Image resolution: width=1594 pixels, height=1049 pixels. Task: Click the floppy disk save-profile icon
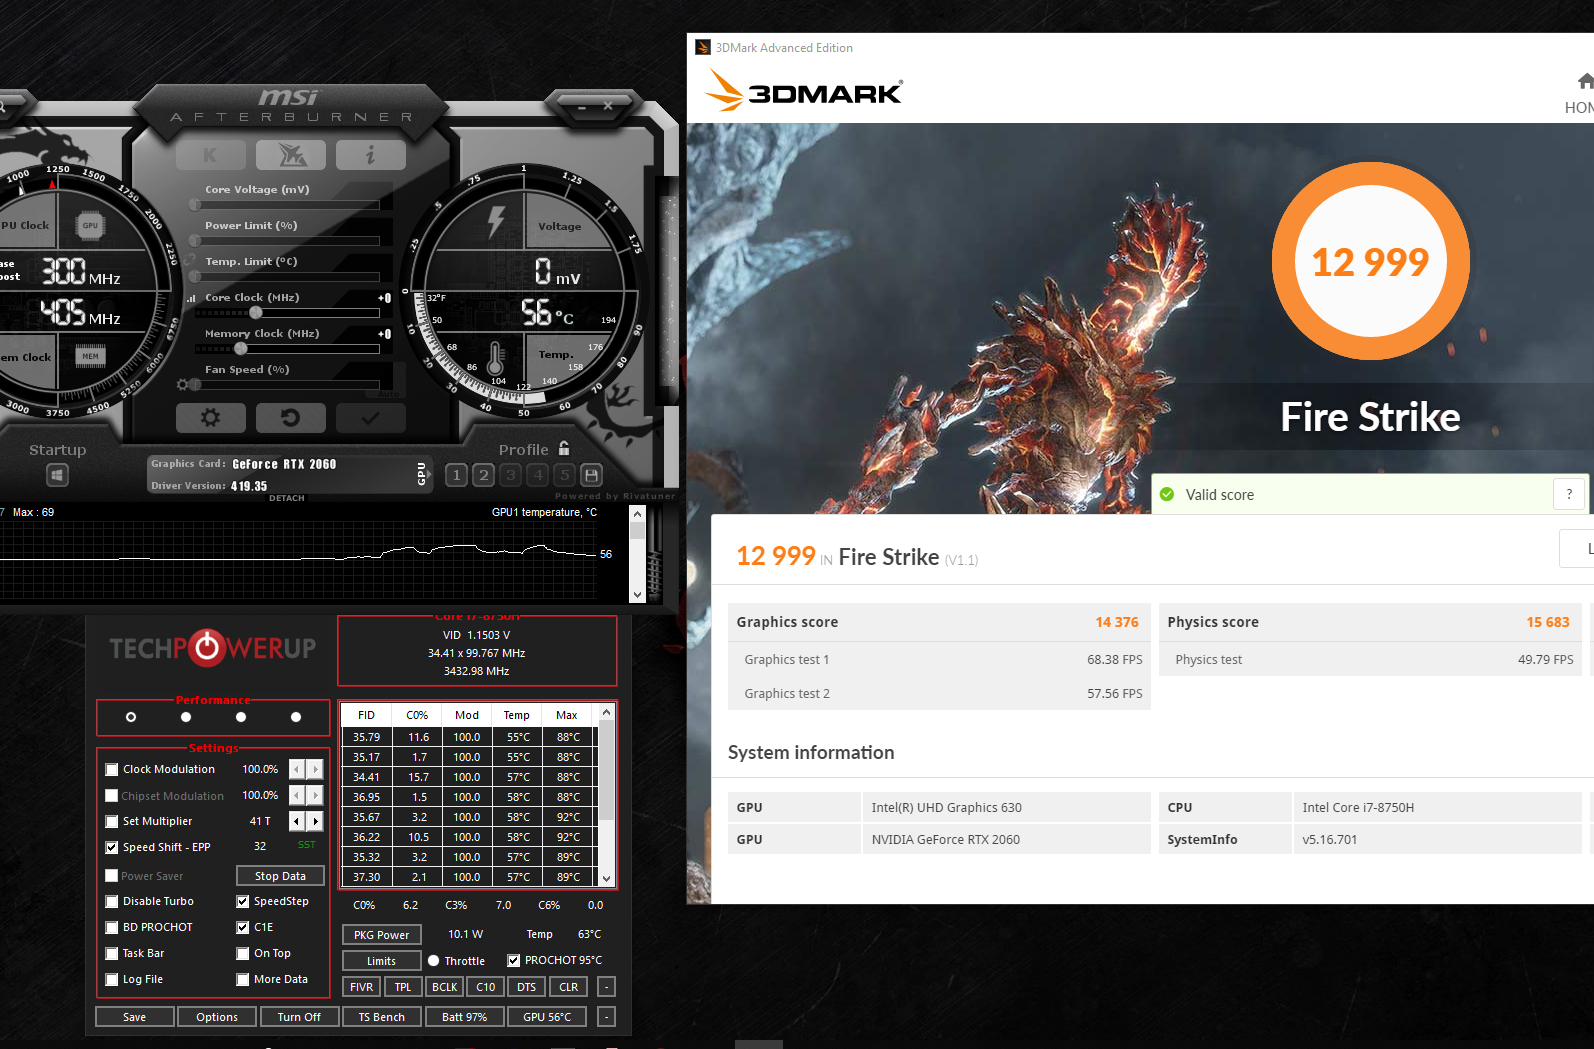592,475
